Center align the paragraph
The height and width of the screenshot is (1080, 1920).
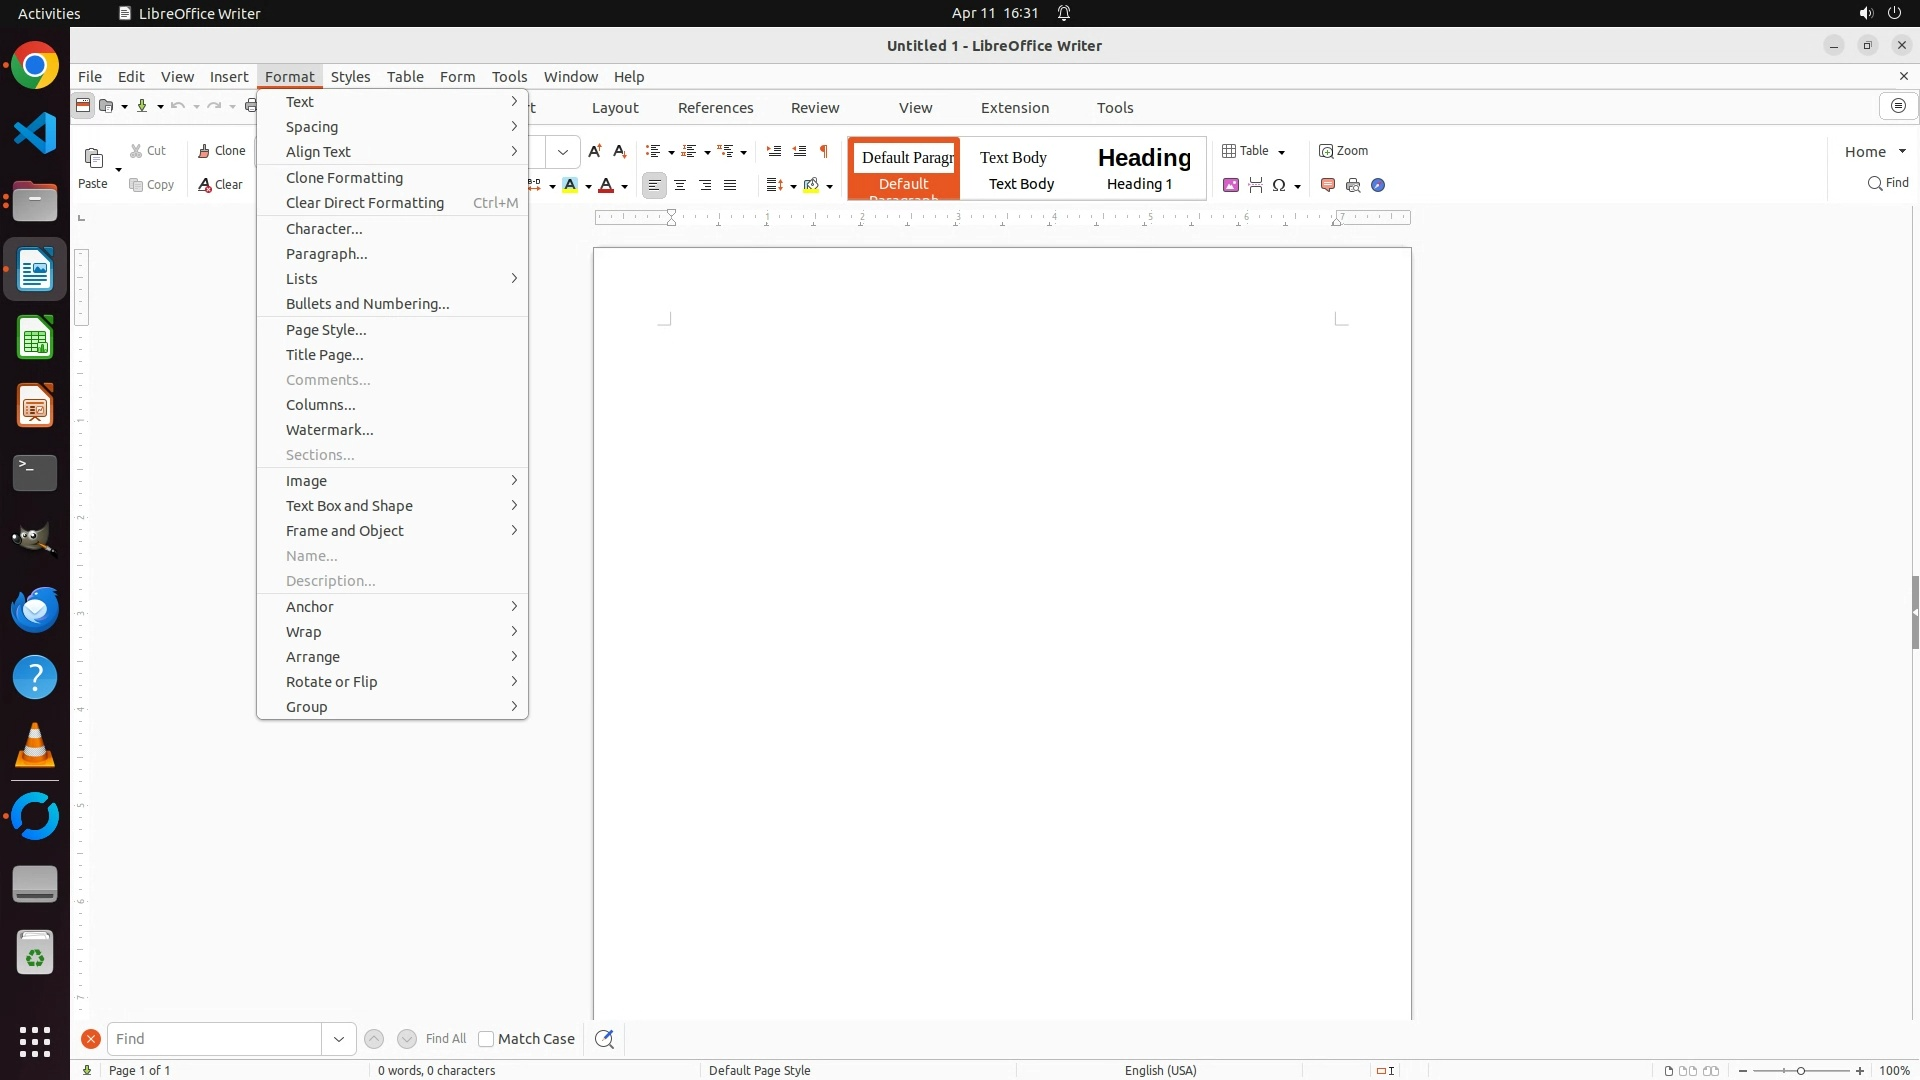680,185
